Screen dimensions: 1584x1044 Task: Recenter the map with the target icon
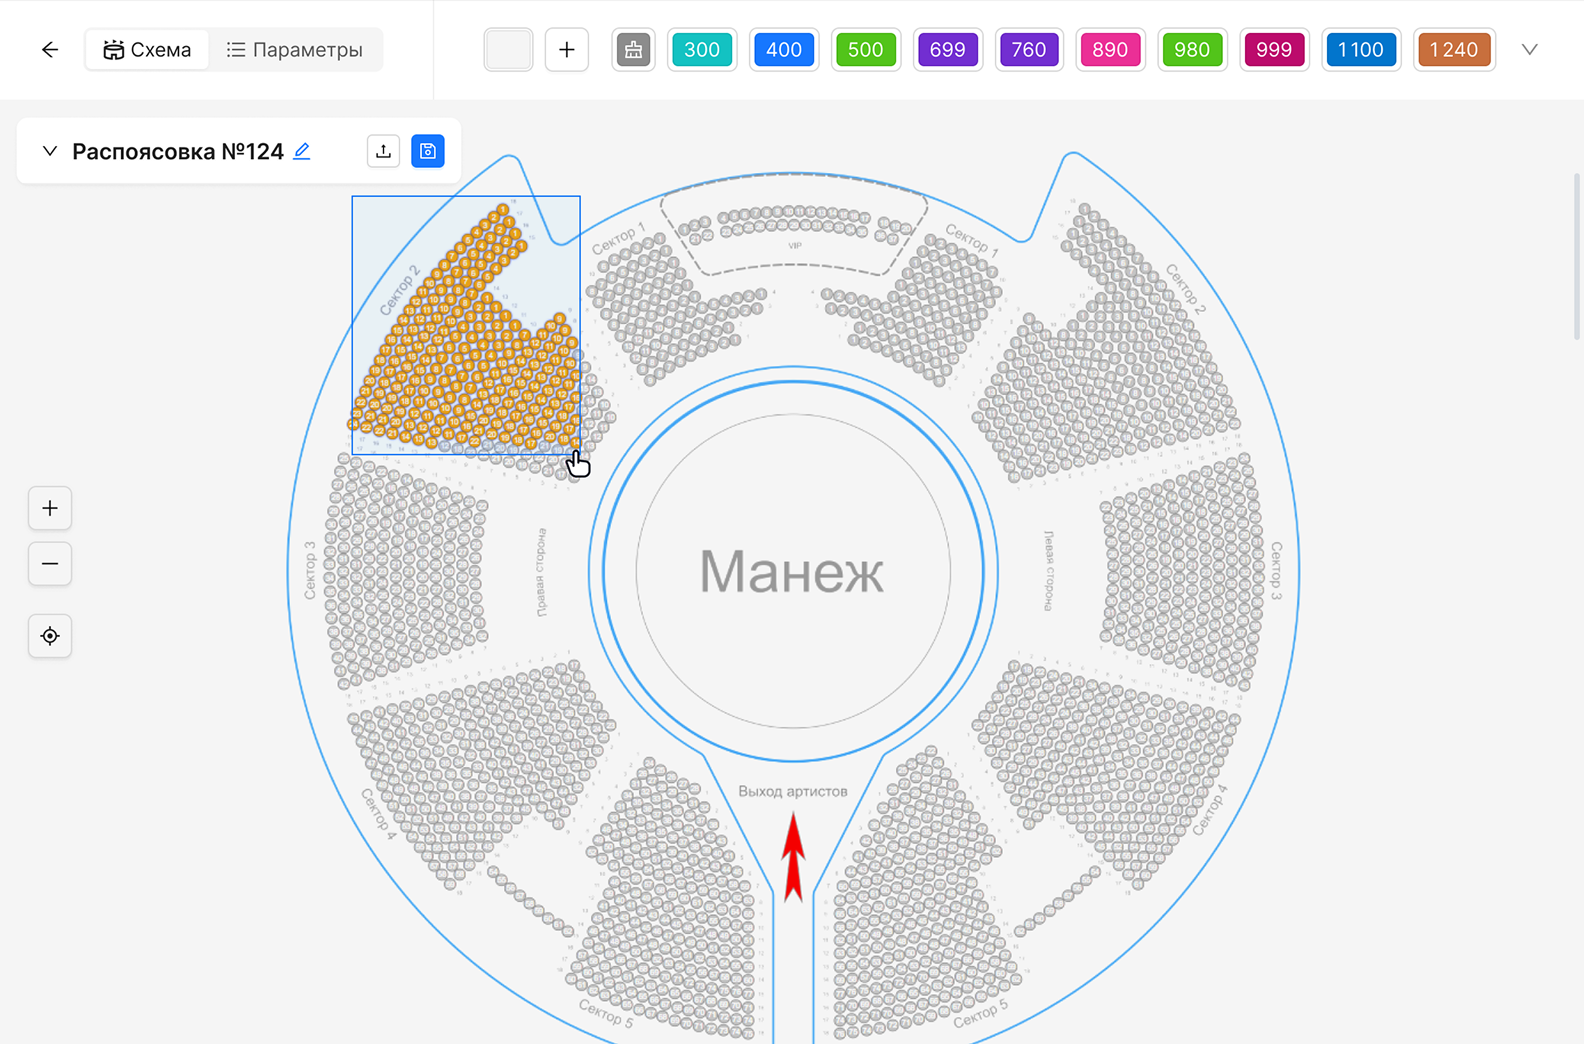pos(50,636)
